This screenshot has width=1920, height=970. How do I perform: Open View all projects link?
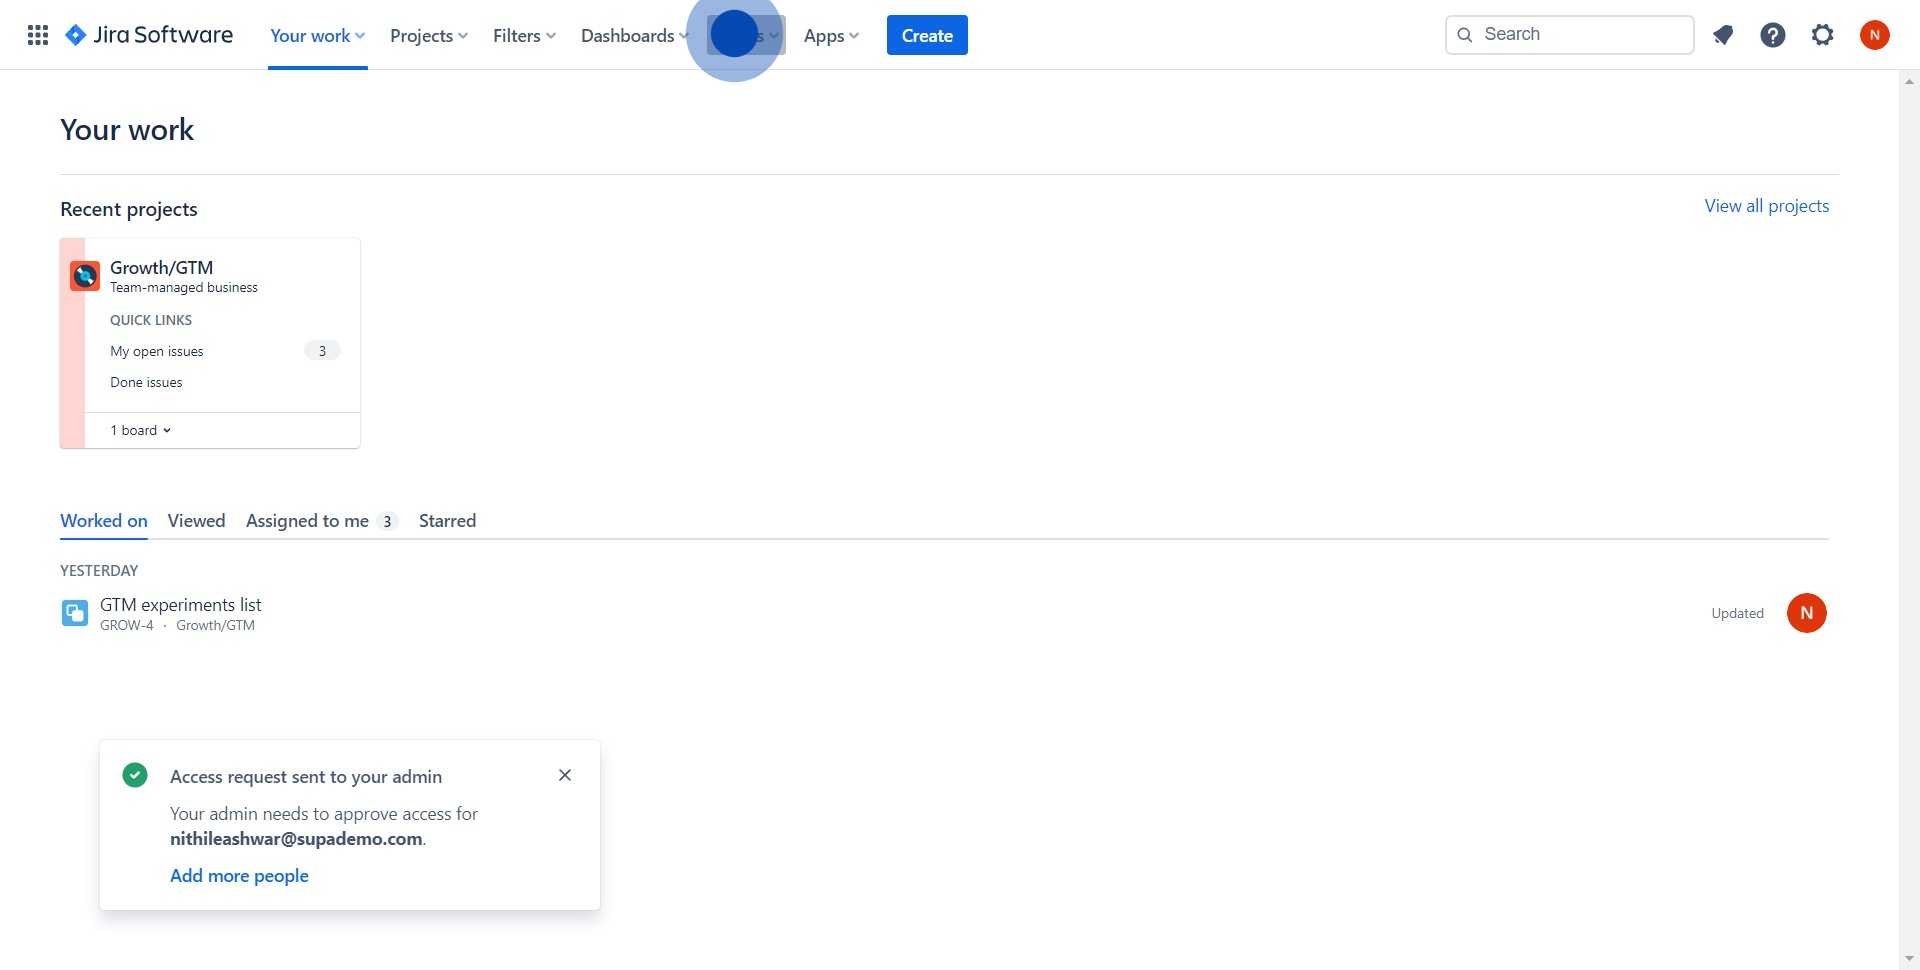(1765, 205)
